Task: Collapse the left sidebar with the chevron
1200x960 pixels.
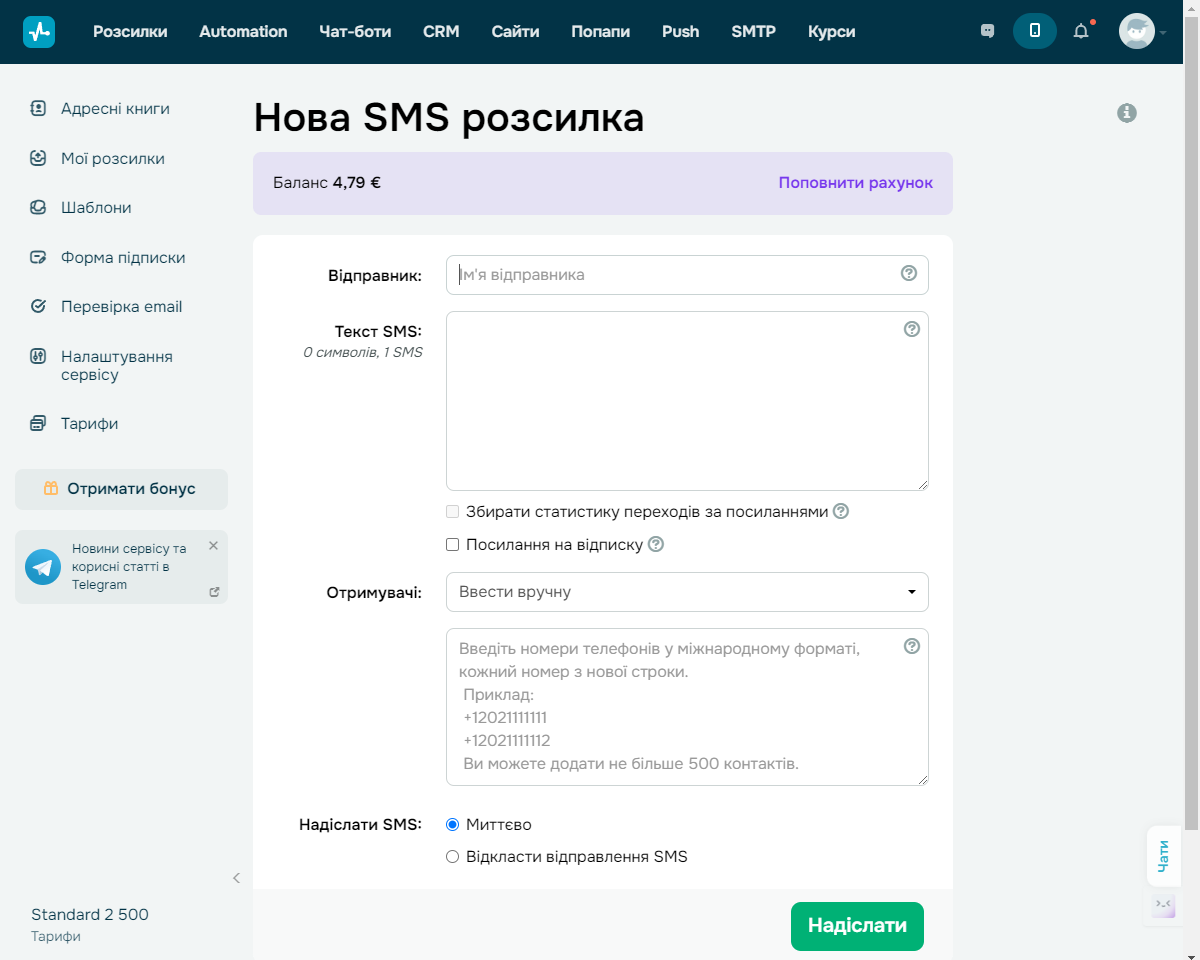Action: pyautogui.click(x=236, y=878)
